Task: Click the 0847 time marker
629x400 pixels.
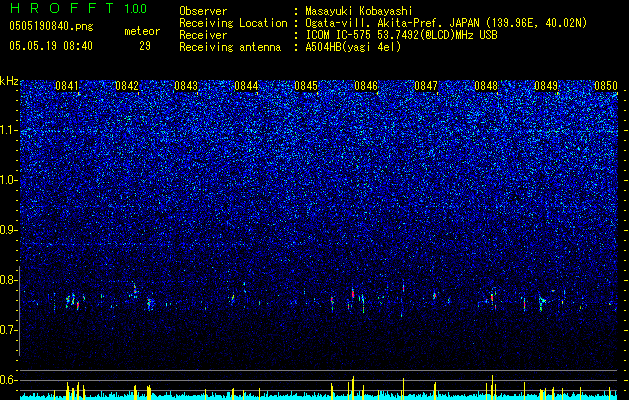Action: coord(426,86)
